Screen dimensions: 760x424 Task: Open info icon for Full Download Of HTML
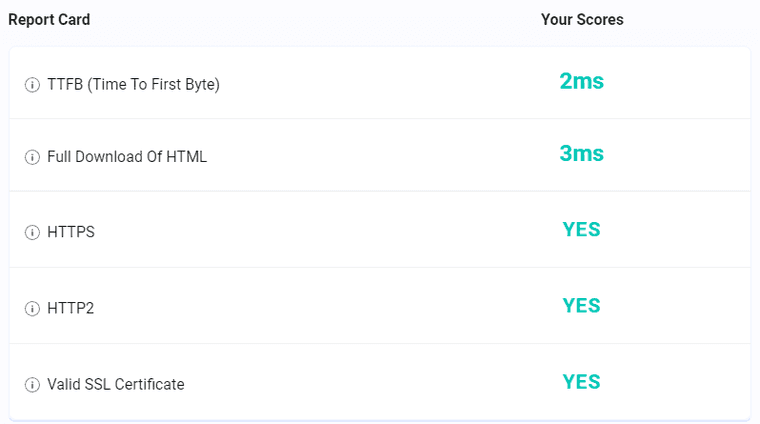(32, 157)
